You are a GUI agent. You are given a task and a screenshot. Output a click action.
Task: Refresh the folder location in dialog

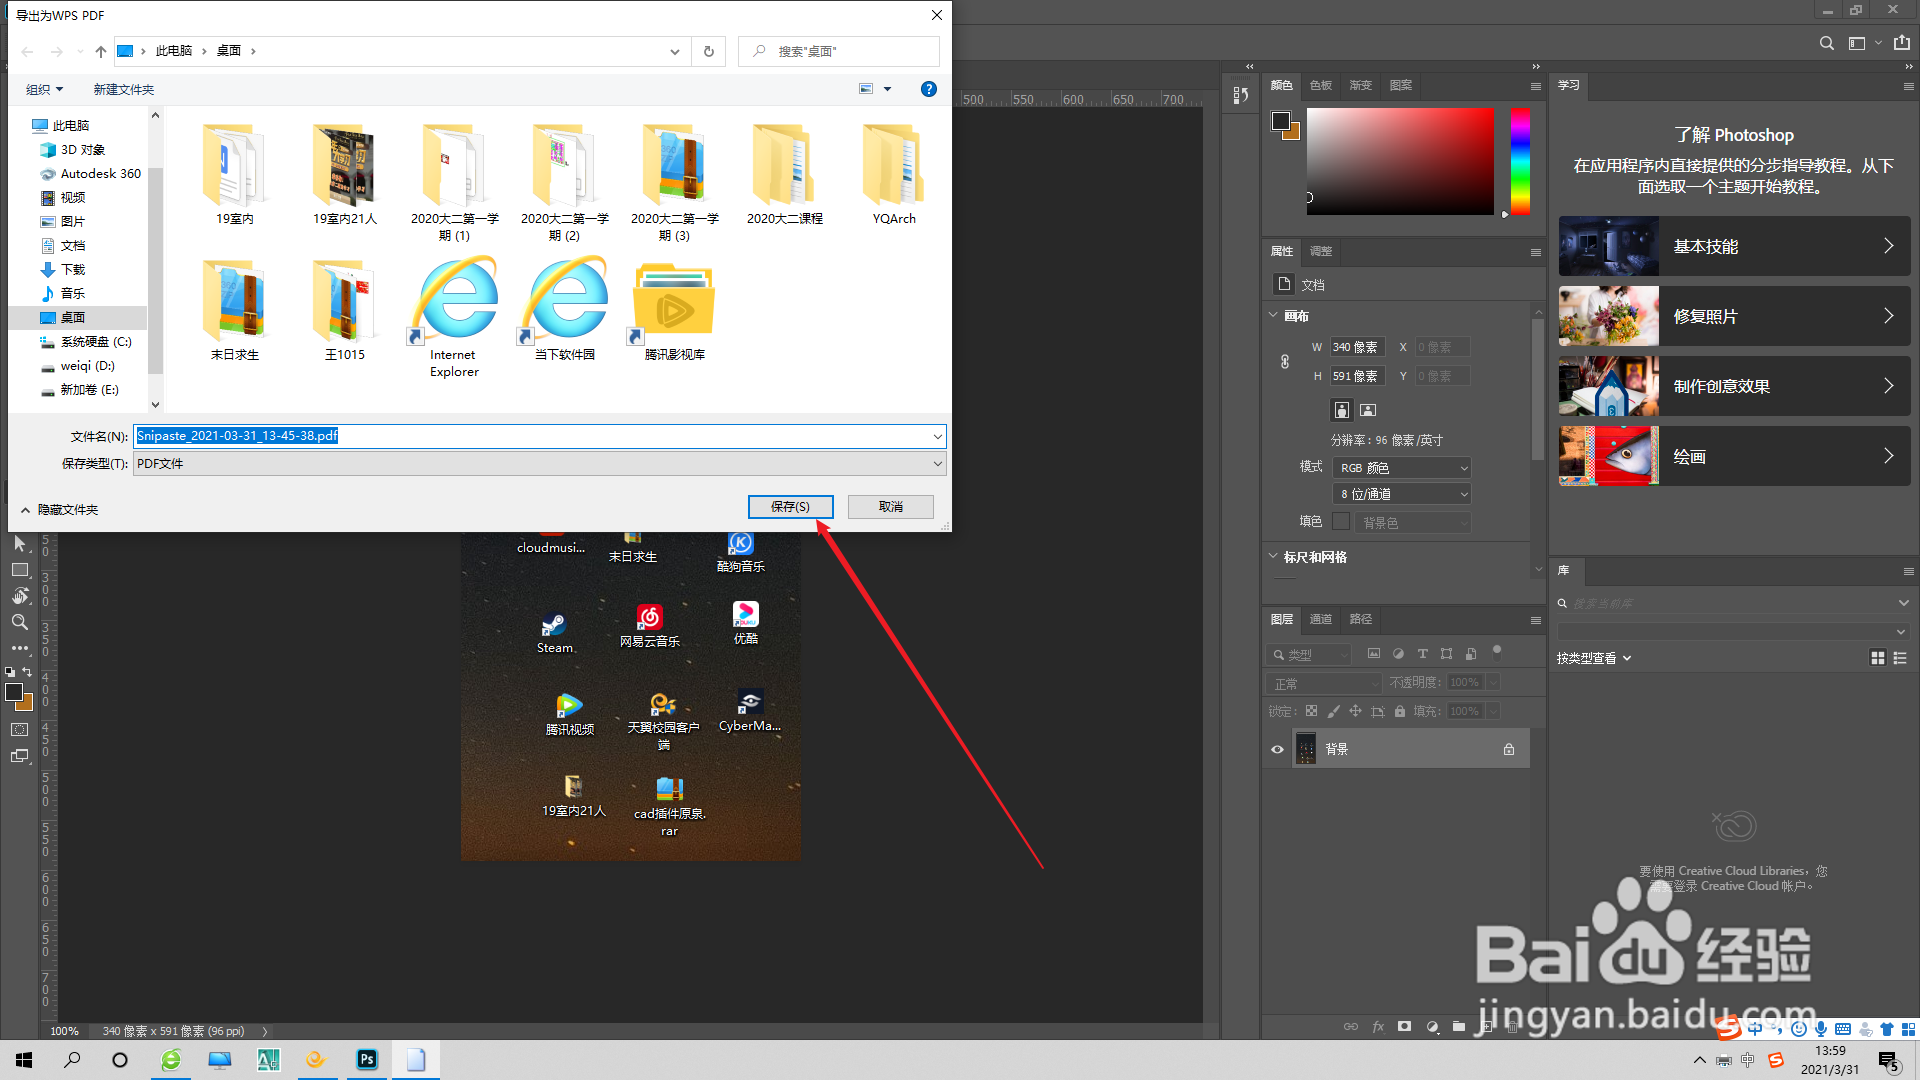click(709, 51)
